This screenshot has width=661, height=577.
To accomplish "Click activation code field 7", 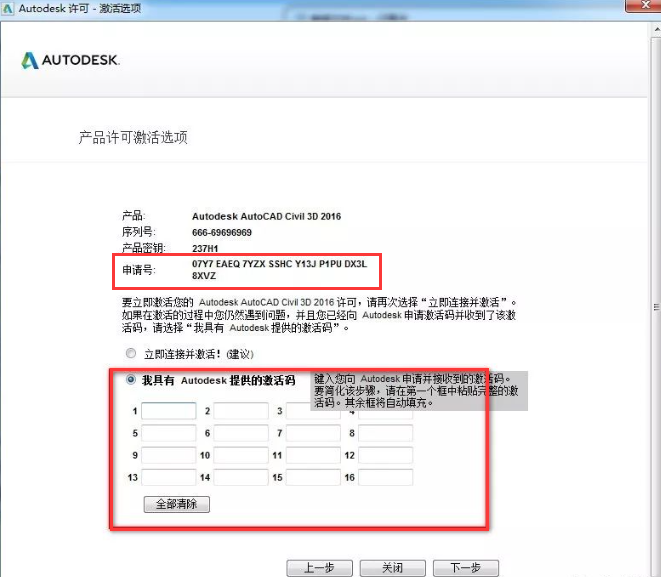I will click(x=313, y=433).
